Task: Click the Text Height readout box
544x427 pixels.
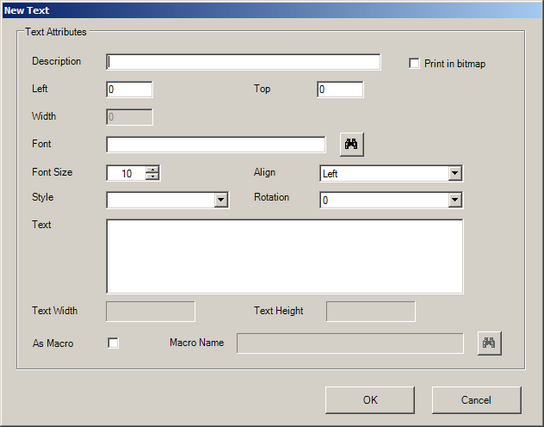Action: 371,311
